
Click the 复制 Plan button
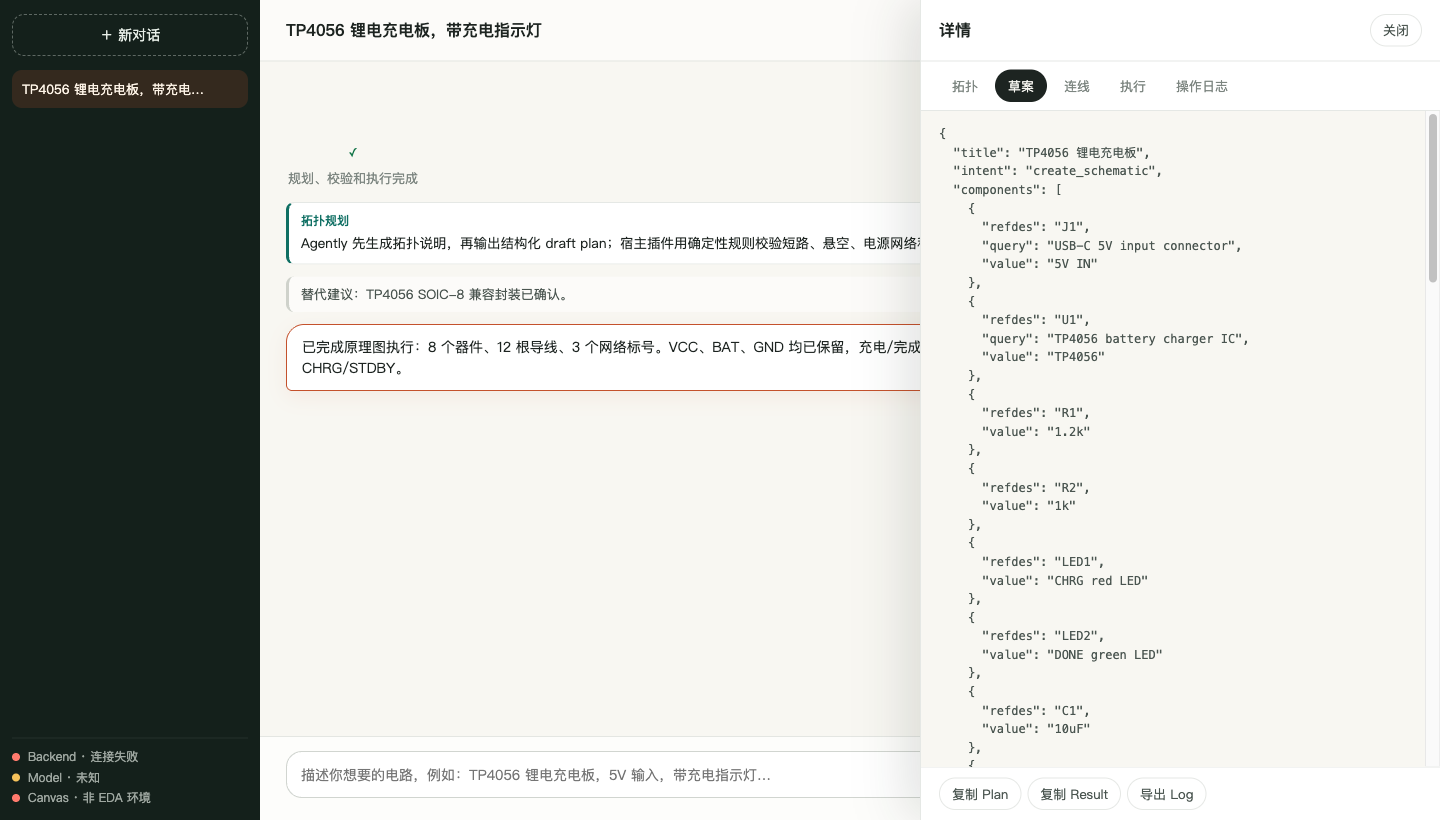click(980, 794)
